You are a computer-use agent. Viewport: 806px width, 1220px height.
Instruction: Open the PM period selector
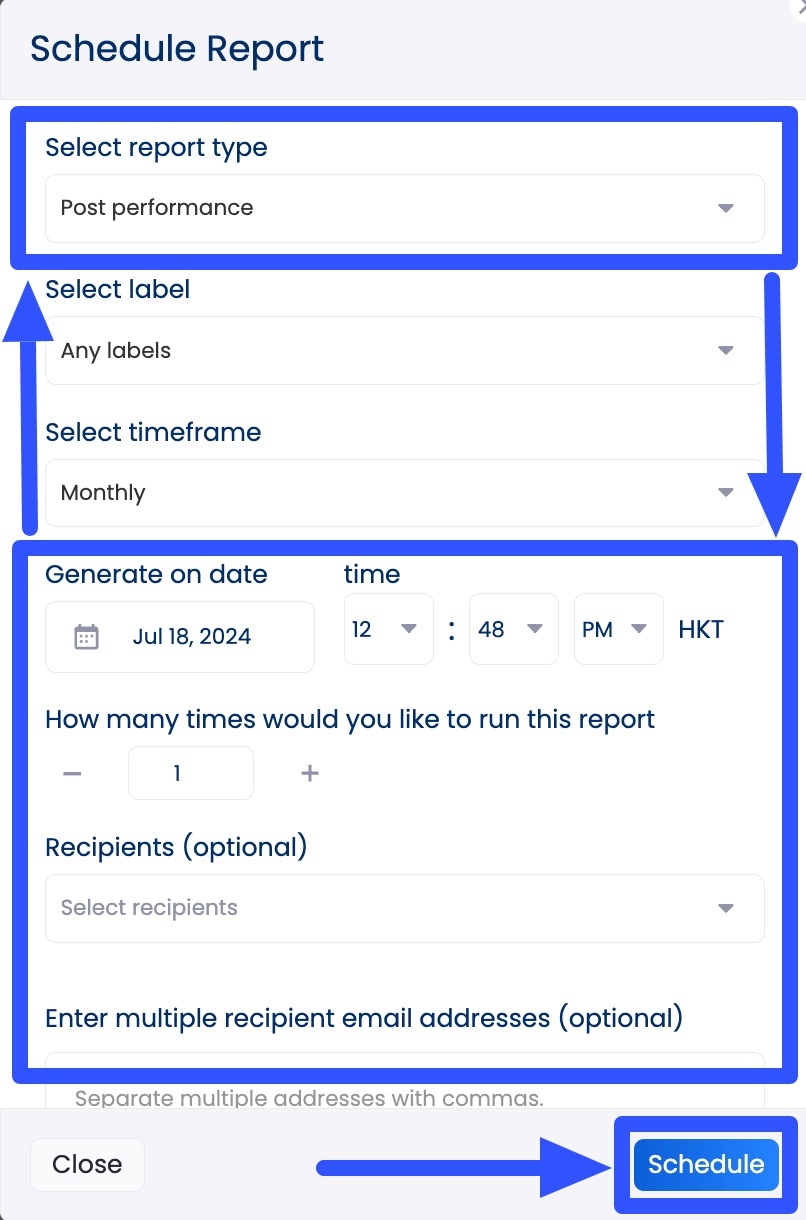click(618, 629)
